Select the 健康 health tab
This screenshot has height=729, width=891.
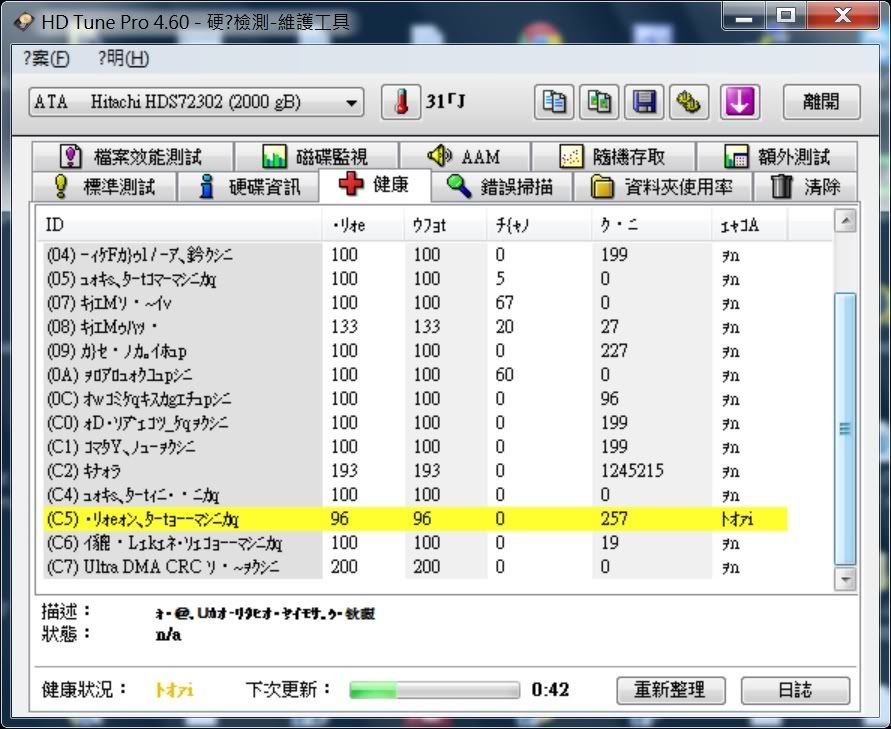375,185
